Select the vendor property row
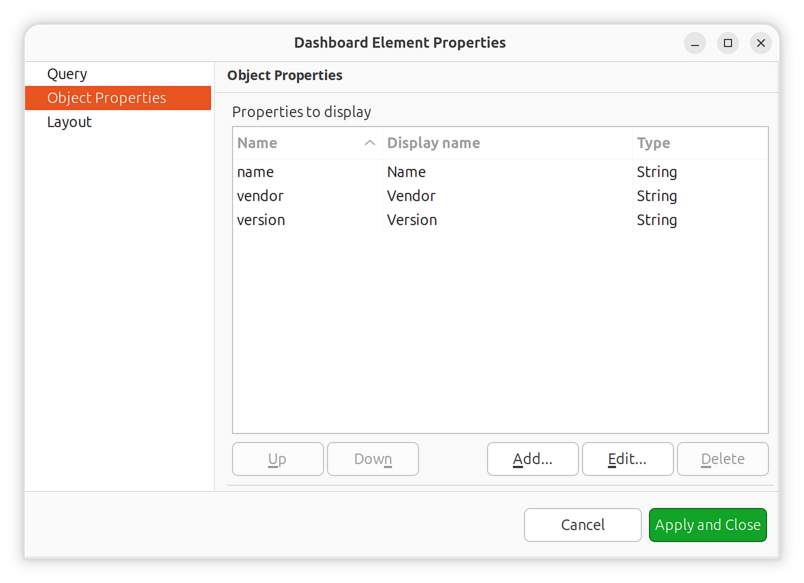804x583 pixels. (260, 195)
